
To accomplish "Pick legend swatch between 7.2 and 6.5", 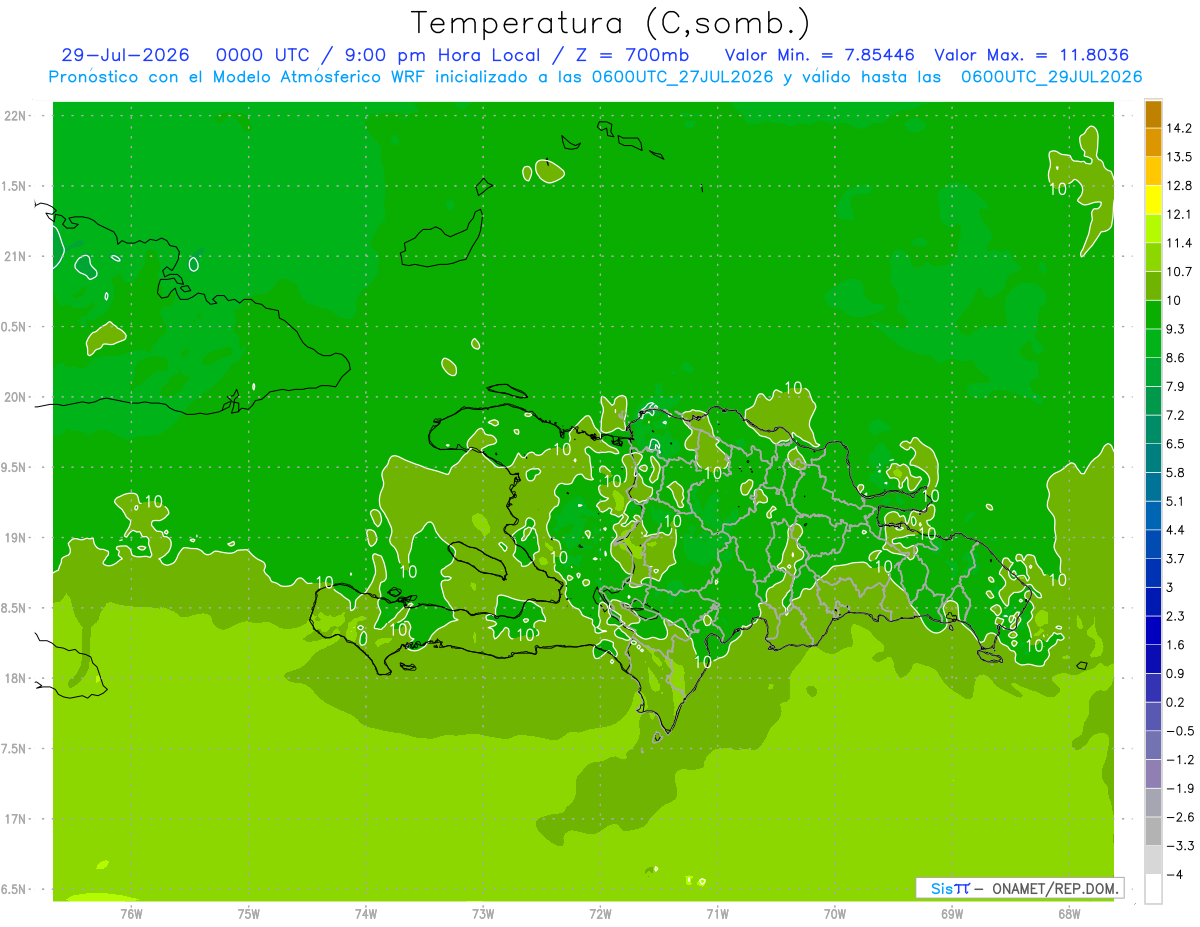I will 1153,429.
